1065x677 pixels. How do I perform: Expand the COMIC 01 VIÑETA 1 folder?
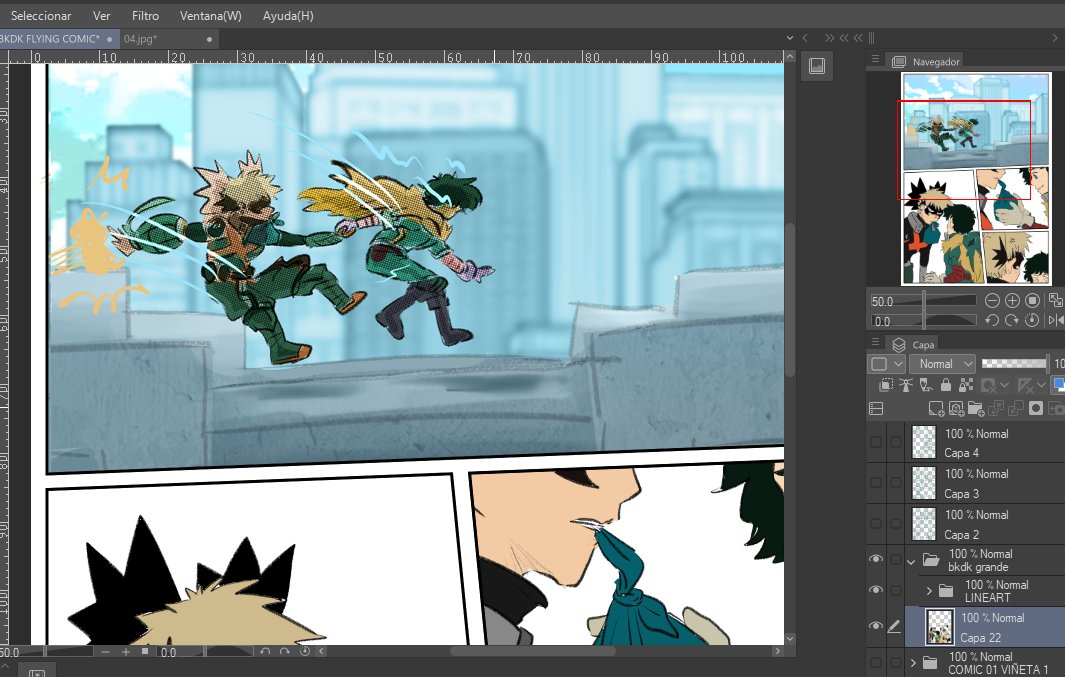click(x=913, y=662)
